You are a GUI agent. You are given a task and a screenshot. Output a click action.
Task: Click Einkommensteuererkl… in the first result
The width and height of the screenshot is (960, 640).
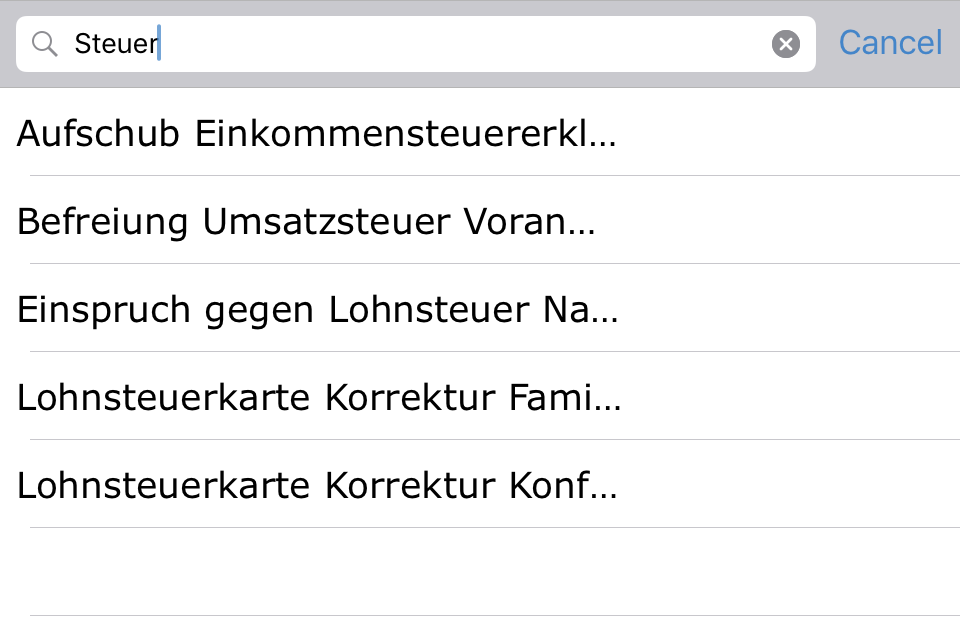pos(405,133)
